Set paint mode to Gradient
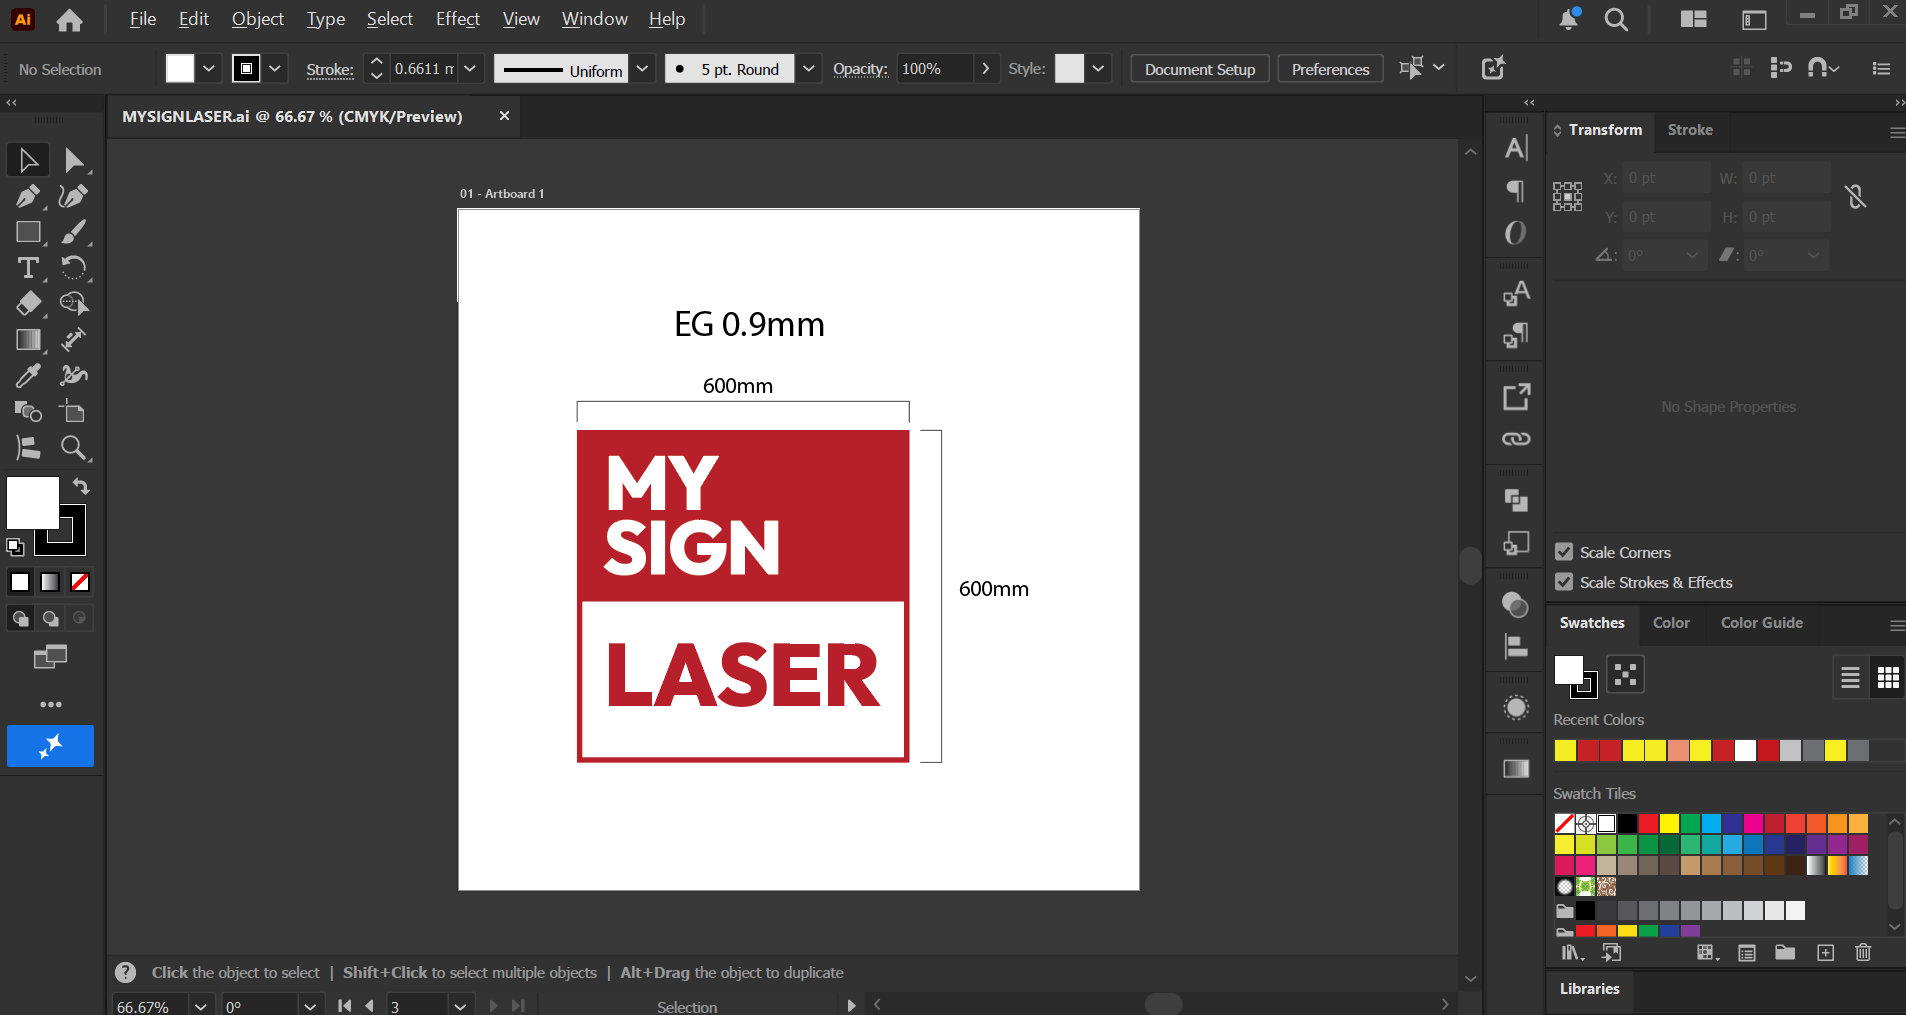1906x1015 pixels. tap(50, 582)
